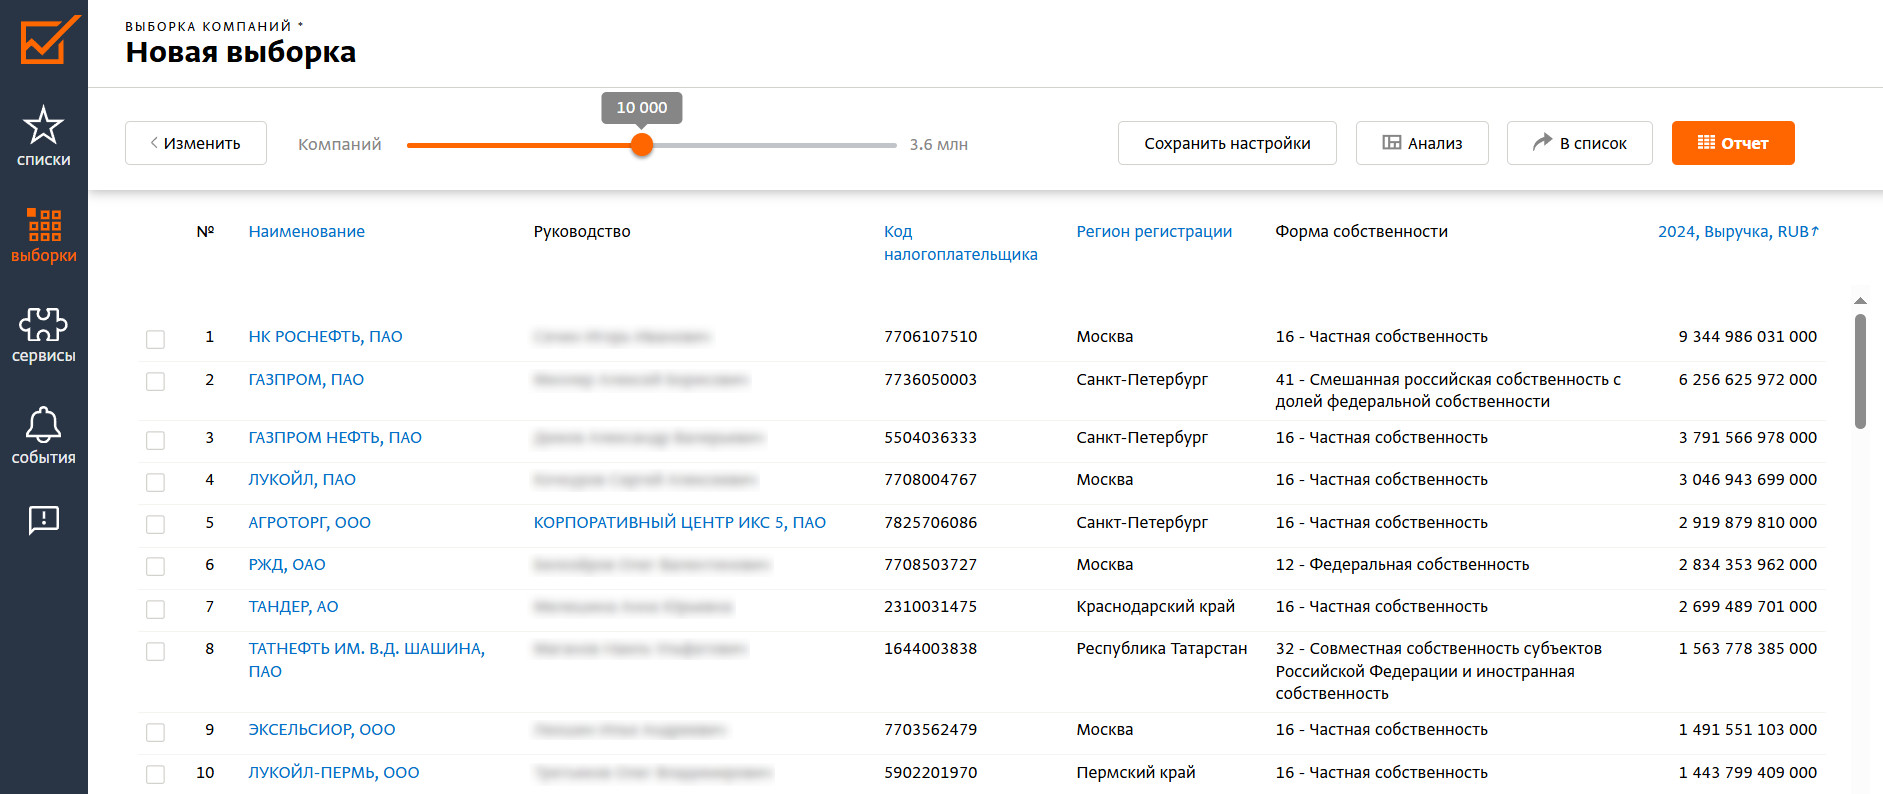
Task: Open ТАНДЕР, АО company link
Action: tap(293, 606)
